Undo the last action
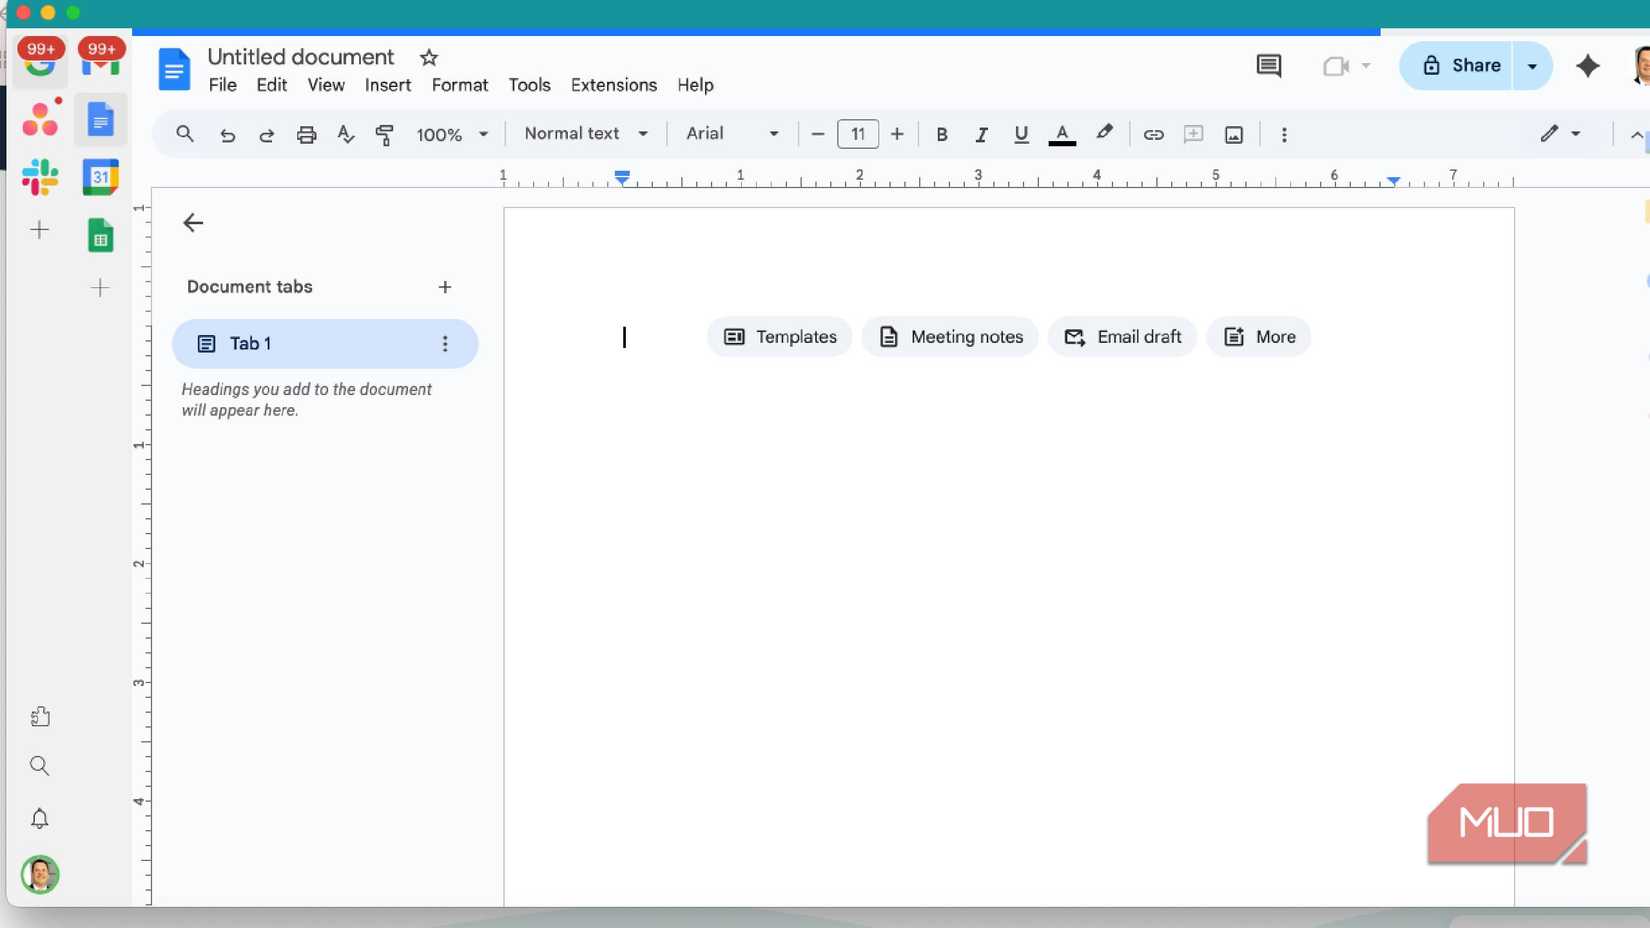Screen dimensions: 1650x928 [227, 134]
